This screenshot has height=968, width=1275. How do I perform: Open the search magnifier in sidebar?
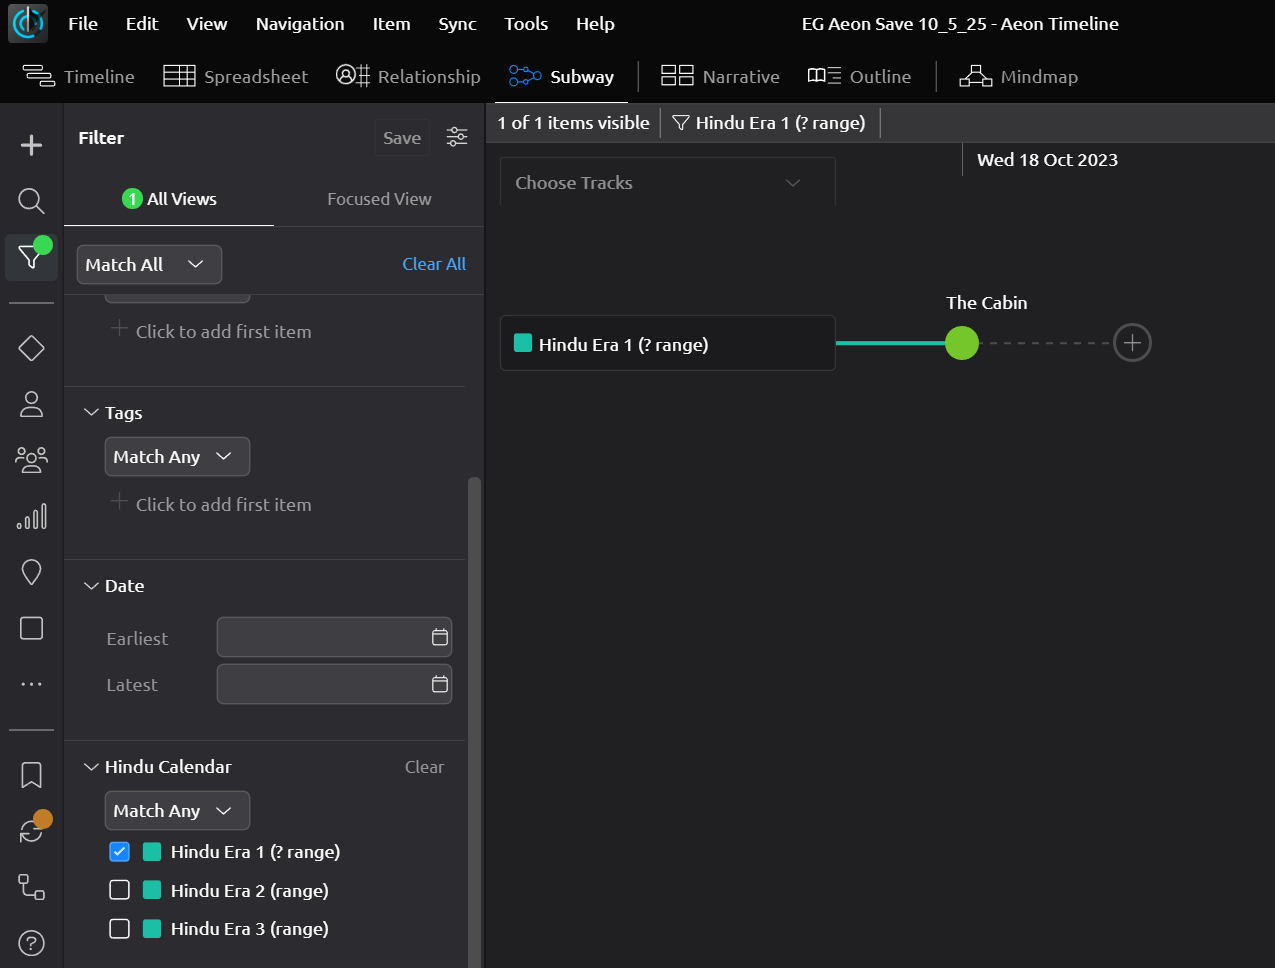click(31, 201)
